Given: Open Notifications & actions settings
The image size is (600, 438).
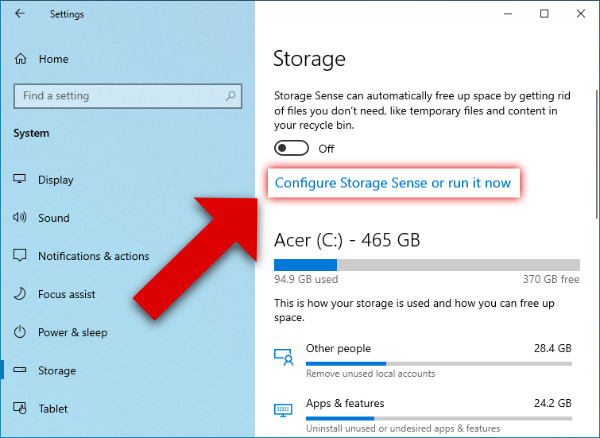Looking at the screenshot, I should tap(93, 256).
